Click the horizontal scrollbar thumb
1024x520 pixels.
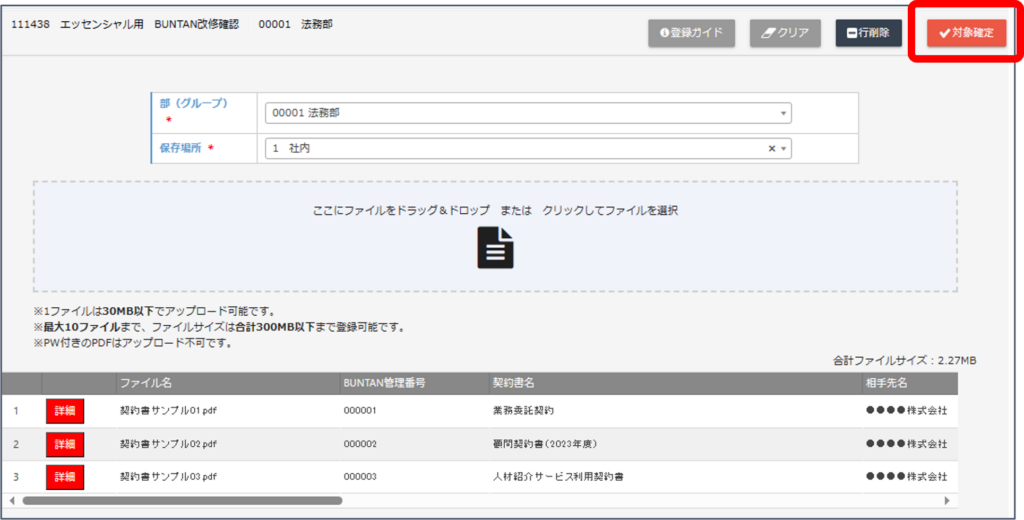(182, 499)
